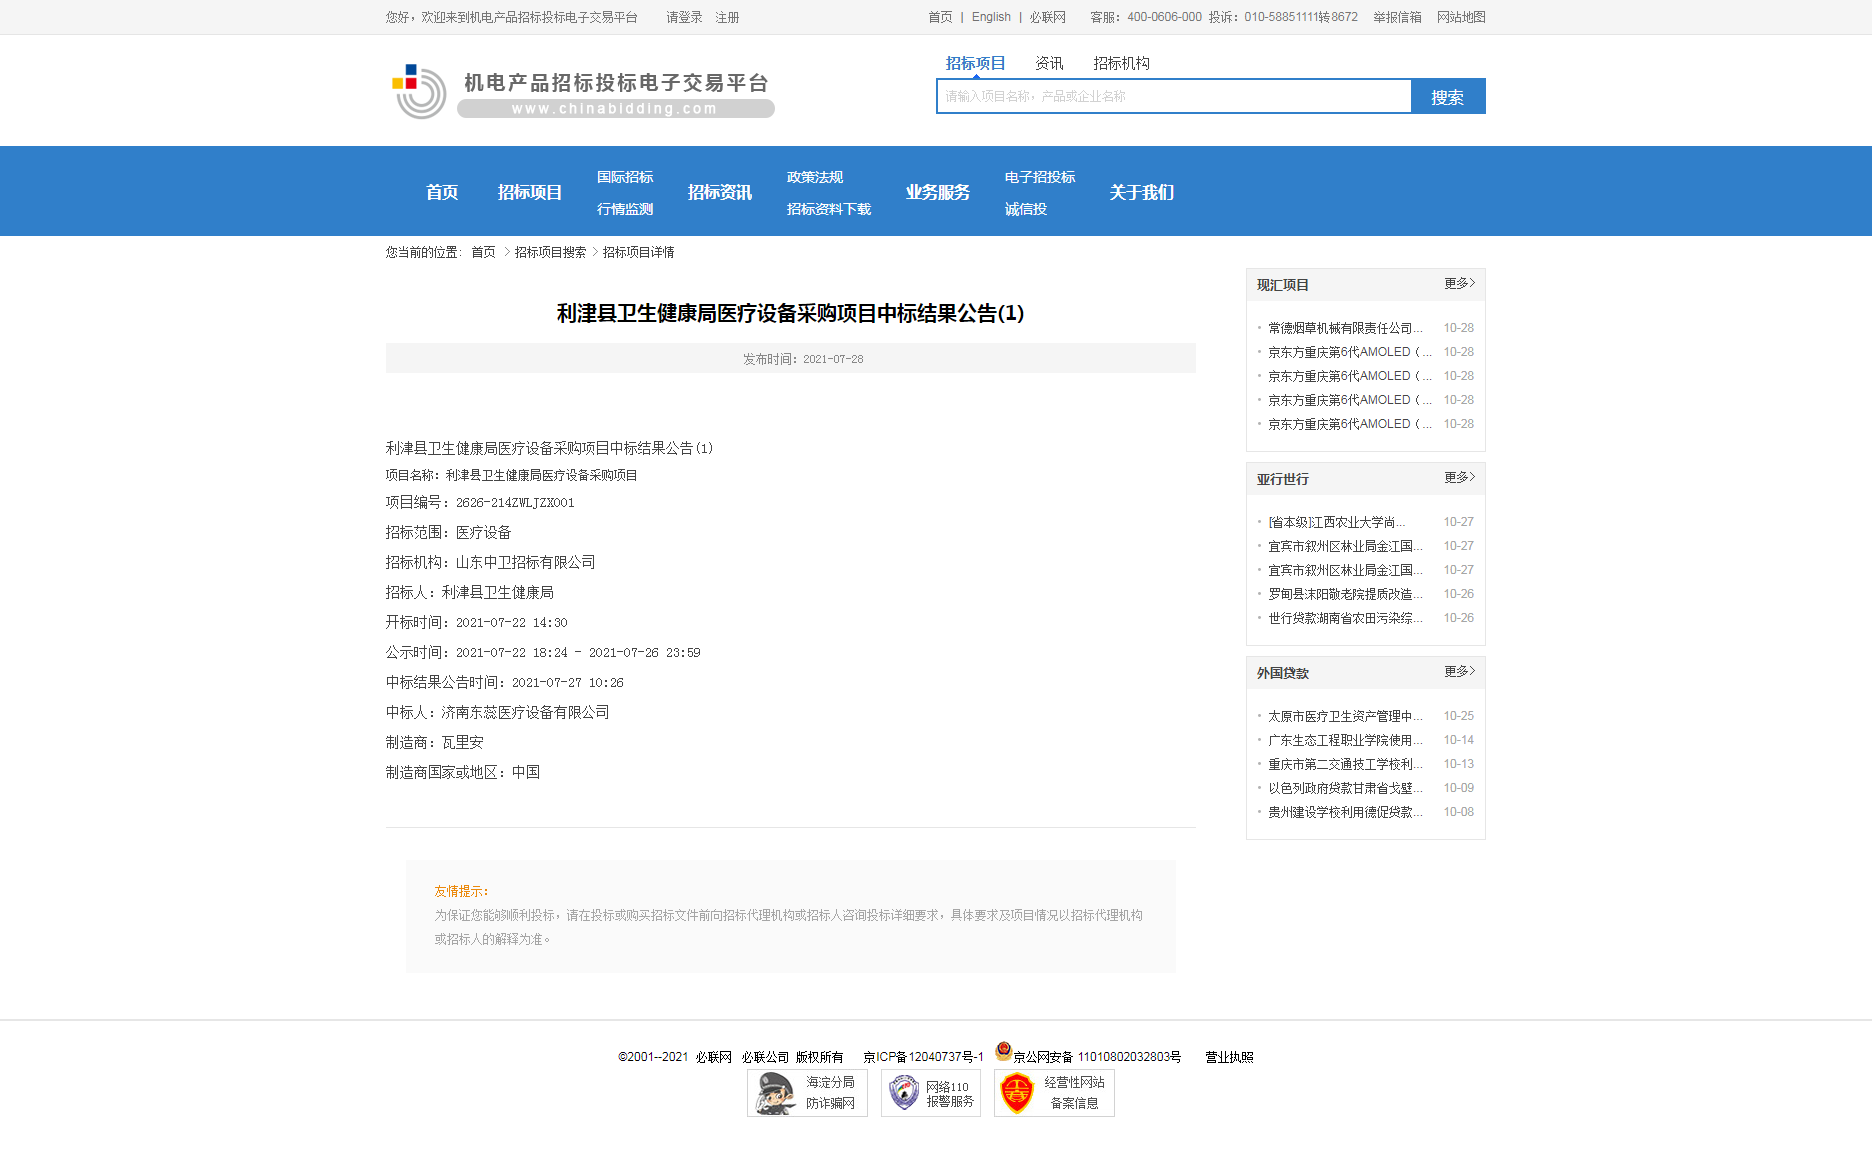The image size is (1872, 1171).
Task: Click the 搜索 search button
Action: pyautogui.click(x=1448, y=96)
